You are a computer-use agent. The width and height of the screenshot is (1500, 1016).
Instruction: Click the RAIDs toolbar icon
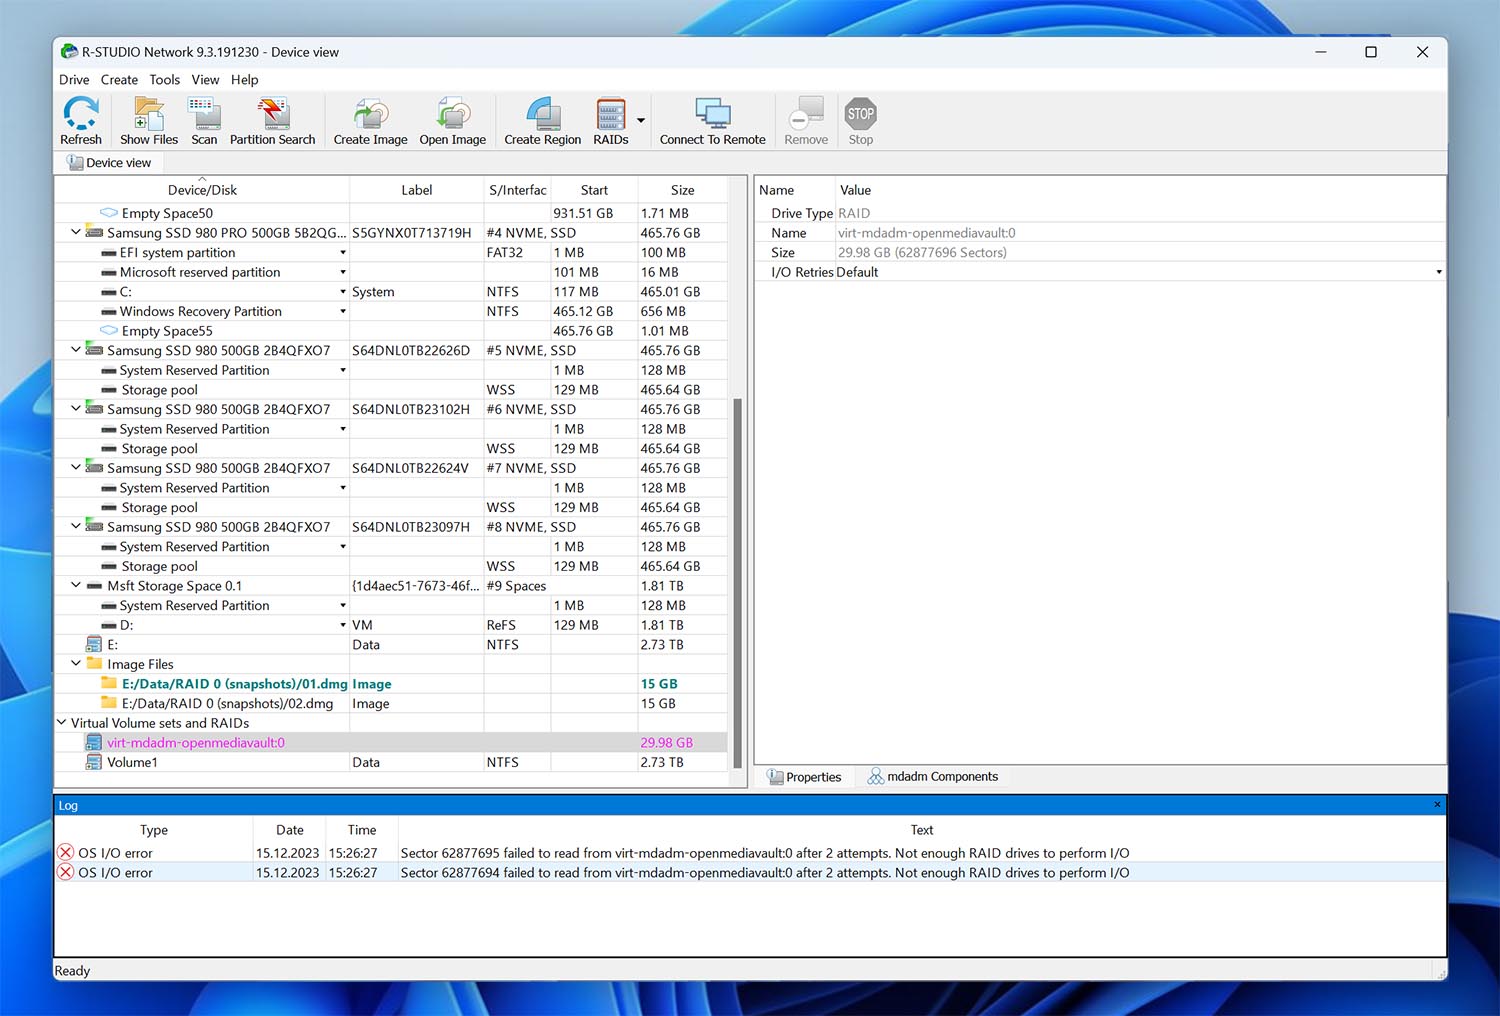click(x=610, y=122)
